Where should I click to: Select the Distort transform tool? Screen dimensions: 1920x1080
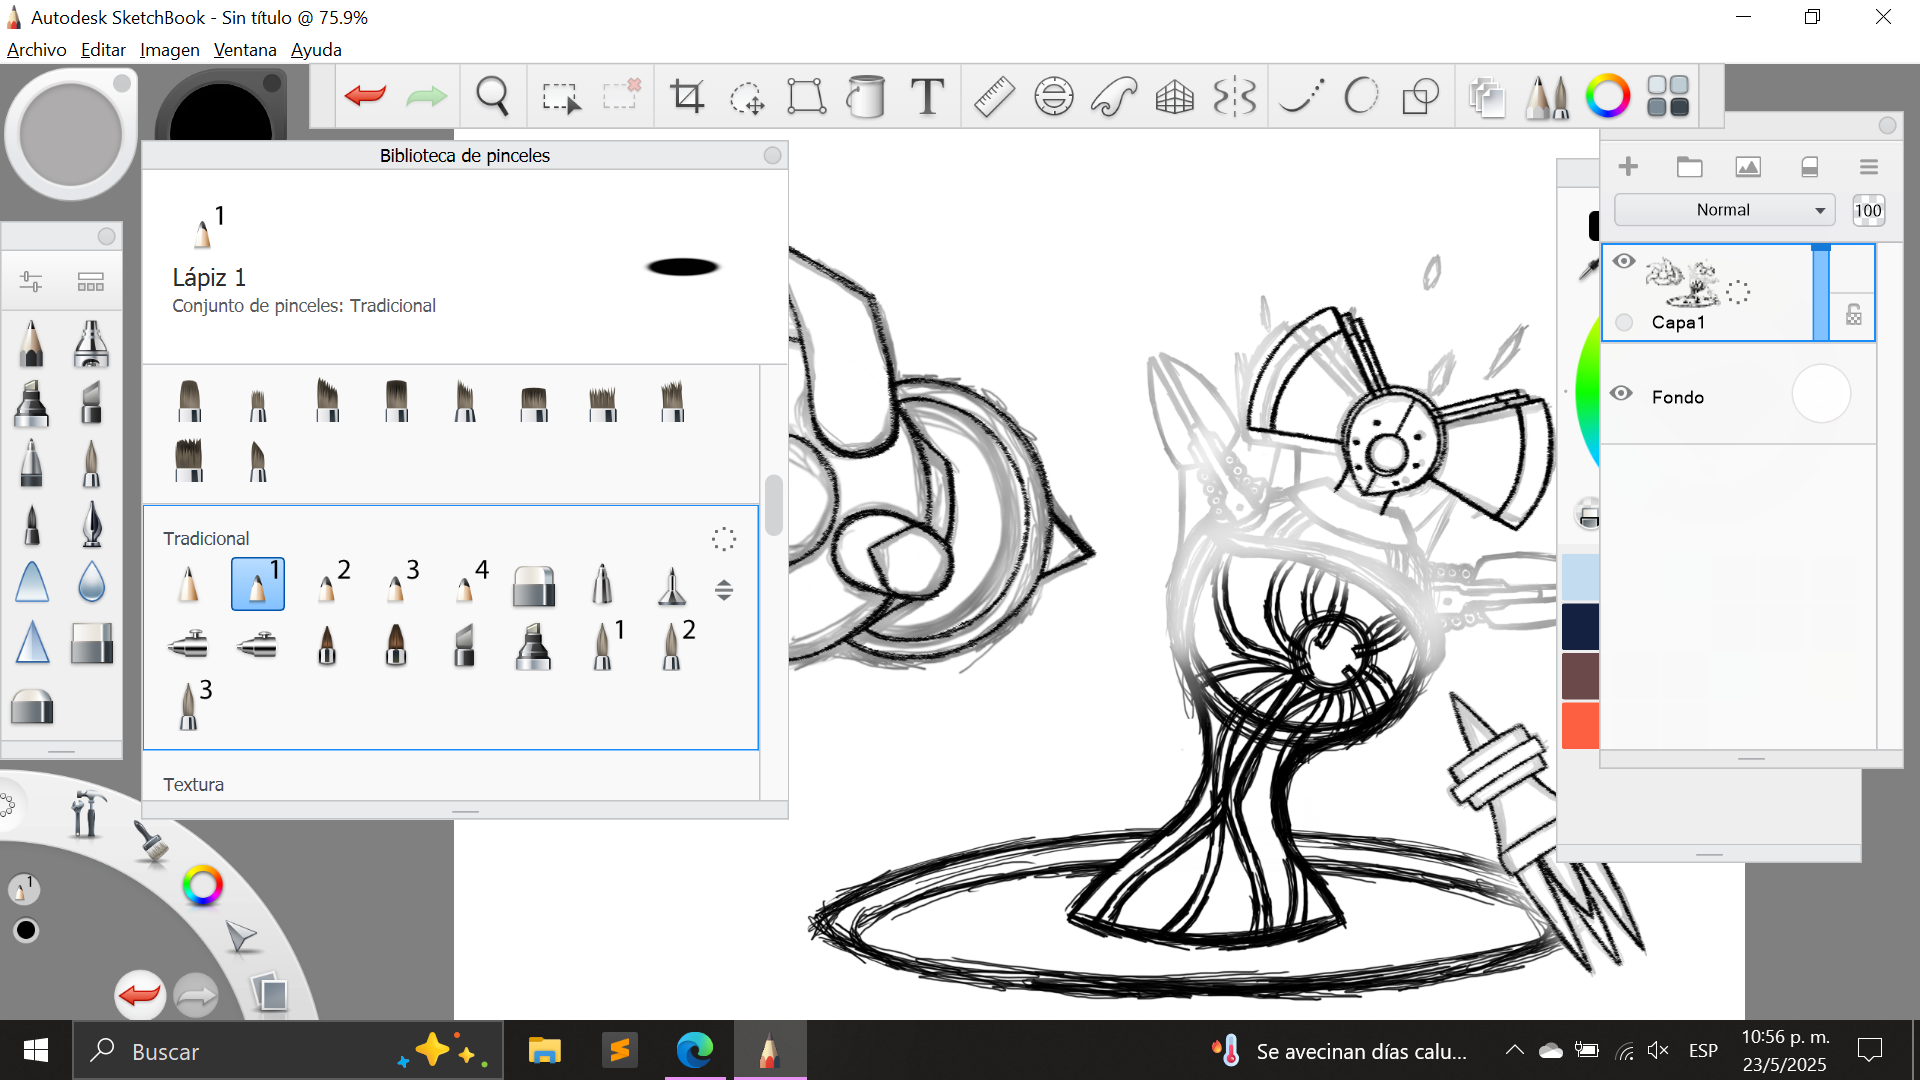click(806, 96)
